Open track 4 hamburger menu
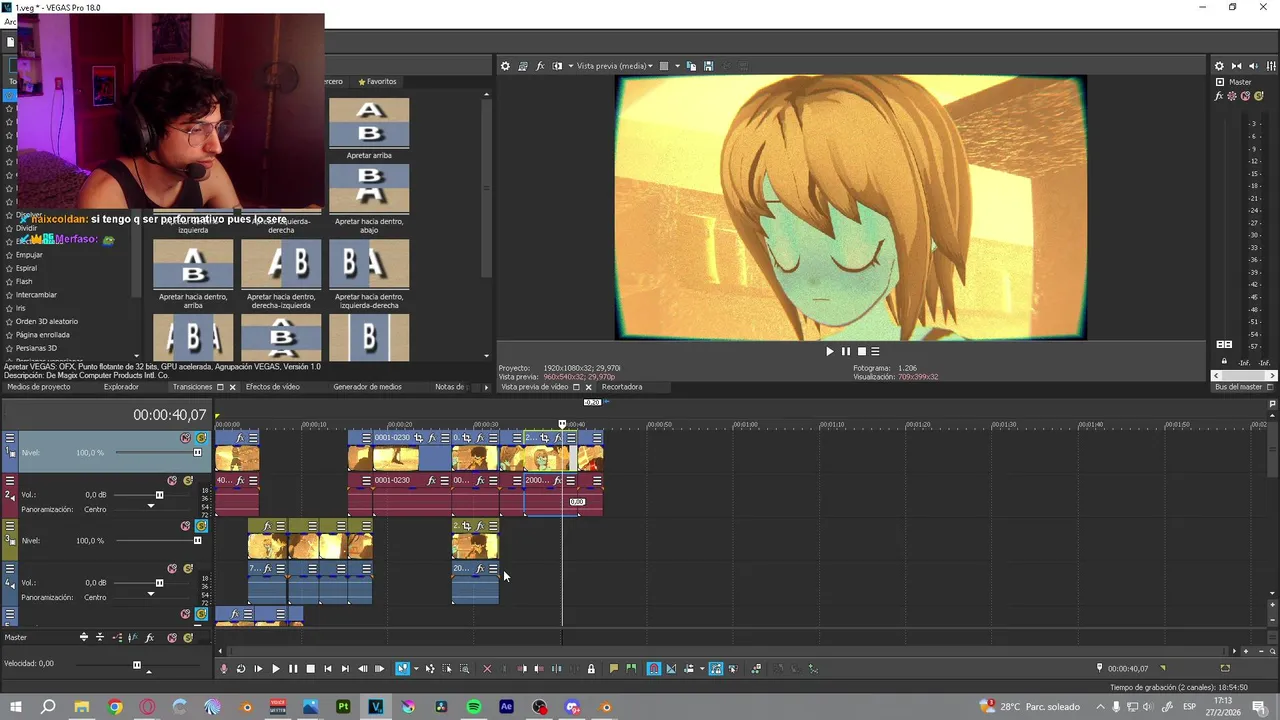The height and width of the screenshot is (720, 1280). tap(10, 569)
